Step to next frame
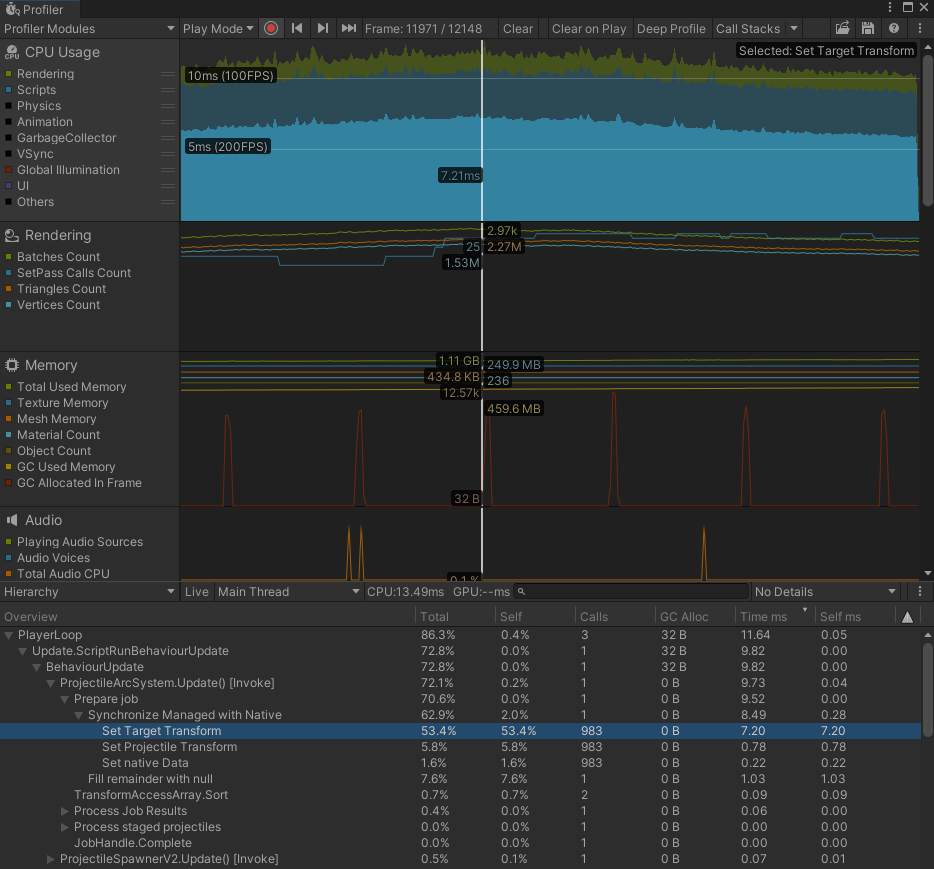 [322, 29]
